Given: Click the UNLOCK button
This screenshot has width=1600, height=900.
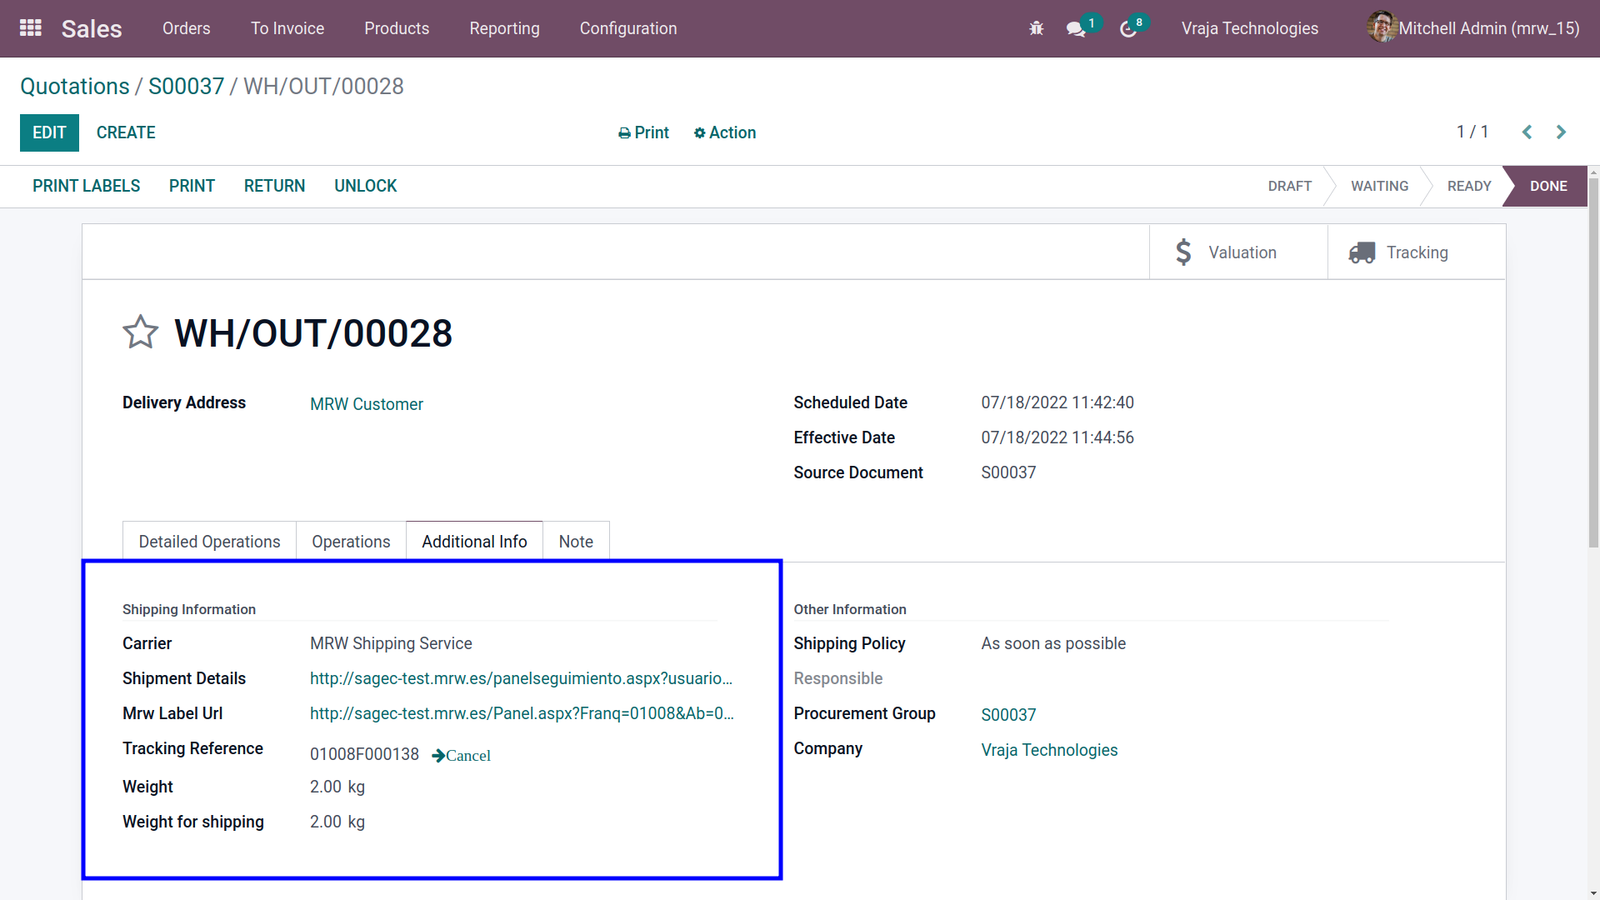Looking at the screenshot, I should pyautogui.click(x=365, y=186).
